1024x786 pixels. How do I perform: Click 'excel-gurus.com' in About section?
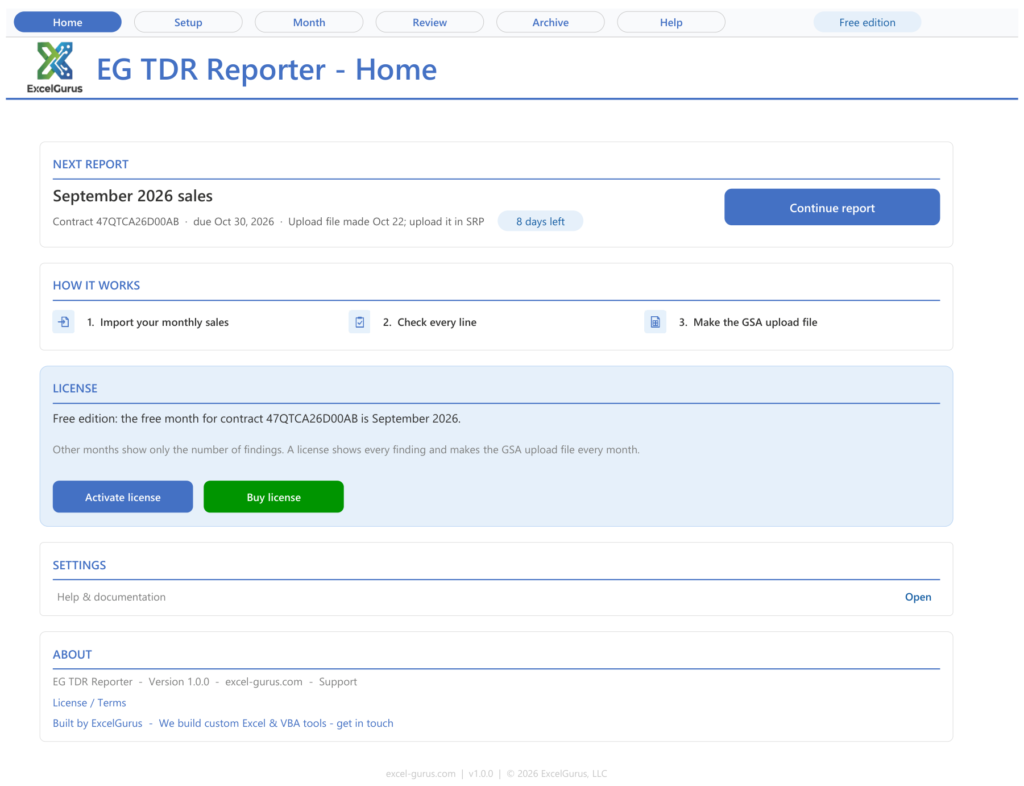(x=264, y=682)
